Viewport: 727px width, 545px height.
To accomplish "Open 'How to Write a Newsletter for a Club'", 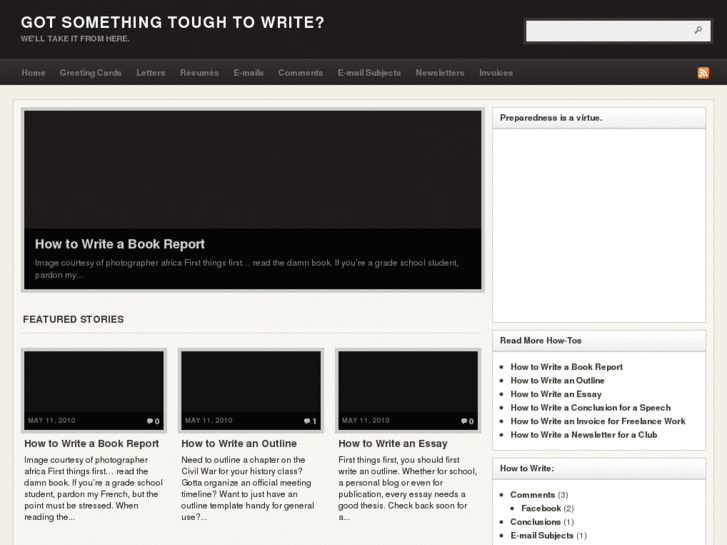I will 584,435.
